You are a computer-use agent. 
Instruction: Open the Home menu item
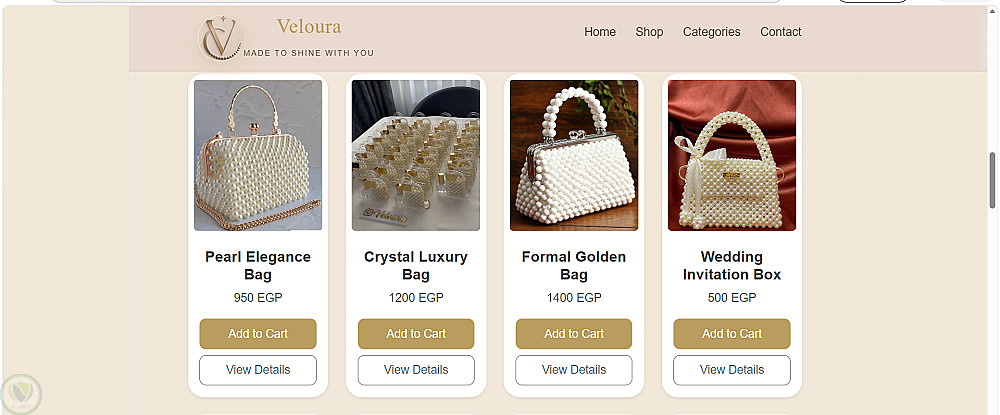(x=600, y=32)
